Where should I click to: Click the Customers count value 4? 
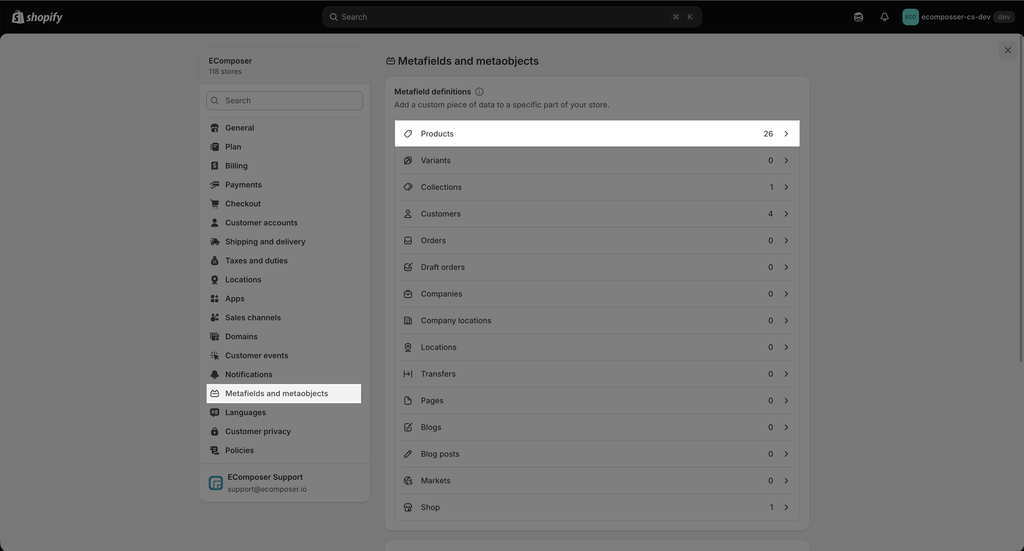(x=771, y=214)
